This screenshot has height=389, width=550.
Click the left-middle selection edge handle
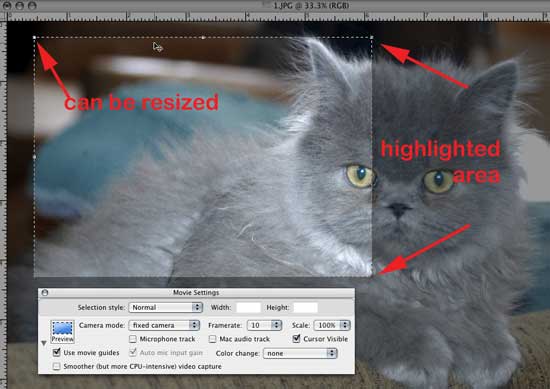coord(34,157)
